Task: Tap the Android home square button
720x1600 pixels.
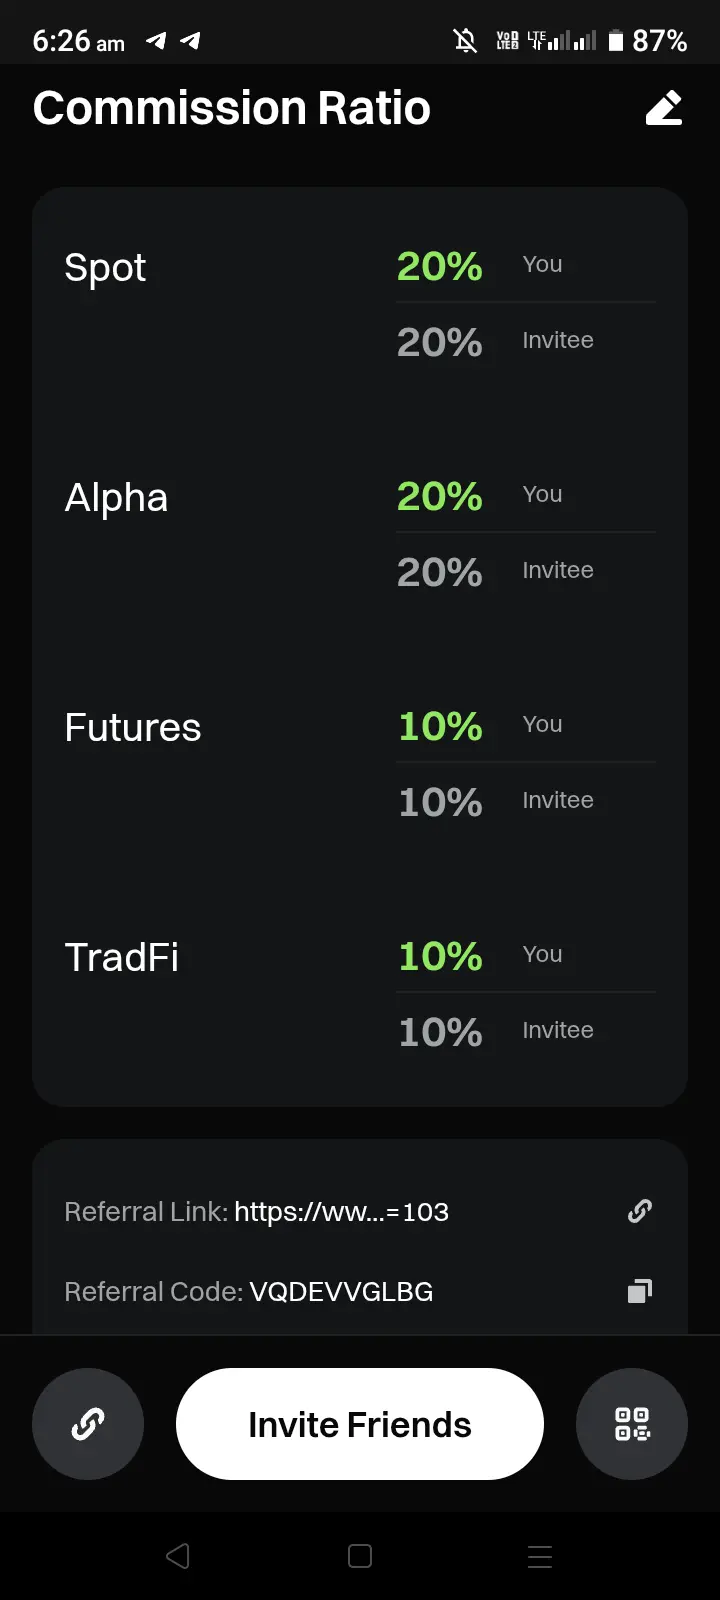Action: pyautogui.click(x=360, y=1556)
